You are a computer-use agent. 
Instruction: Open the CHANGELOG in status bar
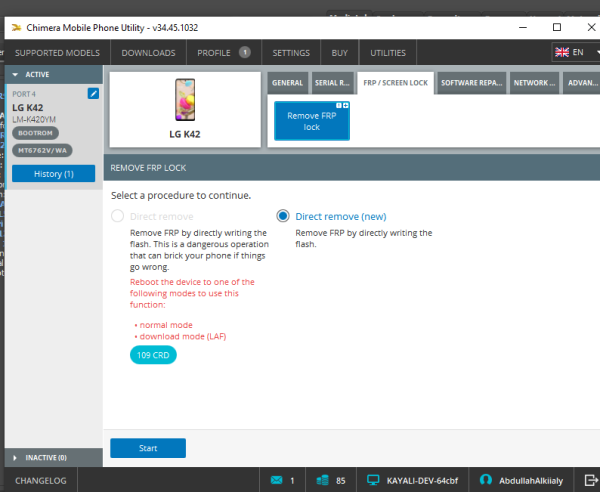point(41,481)
